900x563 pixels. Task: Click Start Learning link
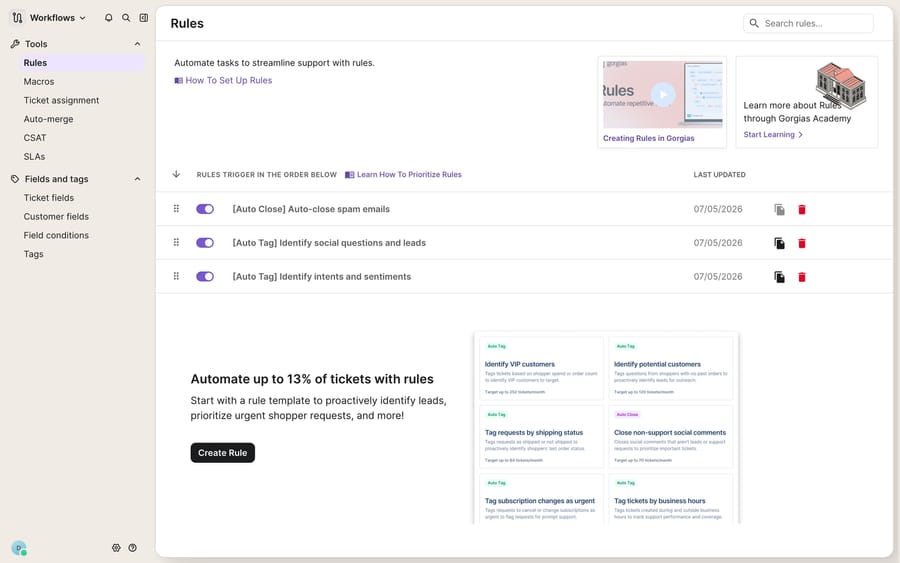pyautogui.click(x=769, y=134)
